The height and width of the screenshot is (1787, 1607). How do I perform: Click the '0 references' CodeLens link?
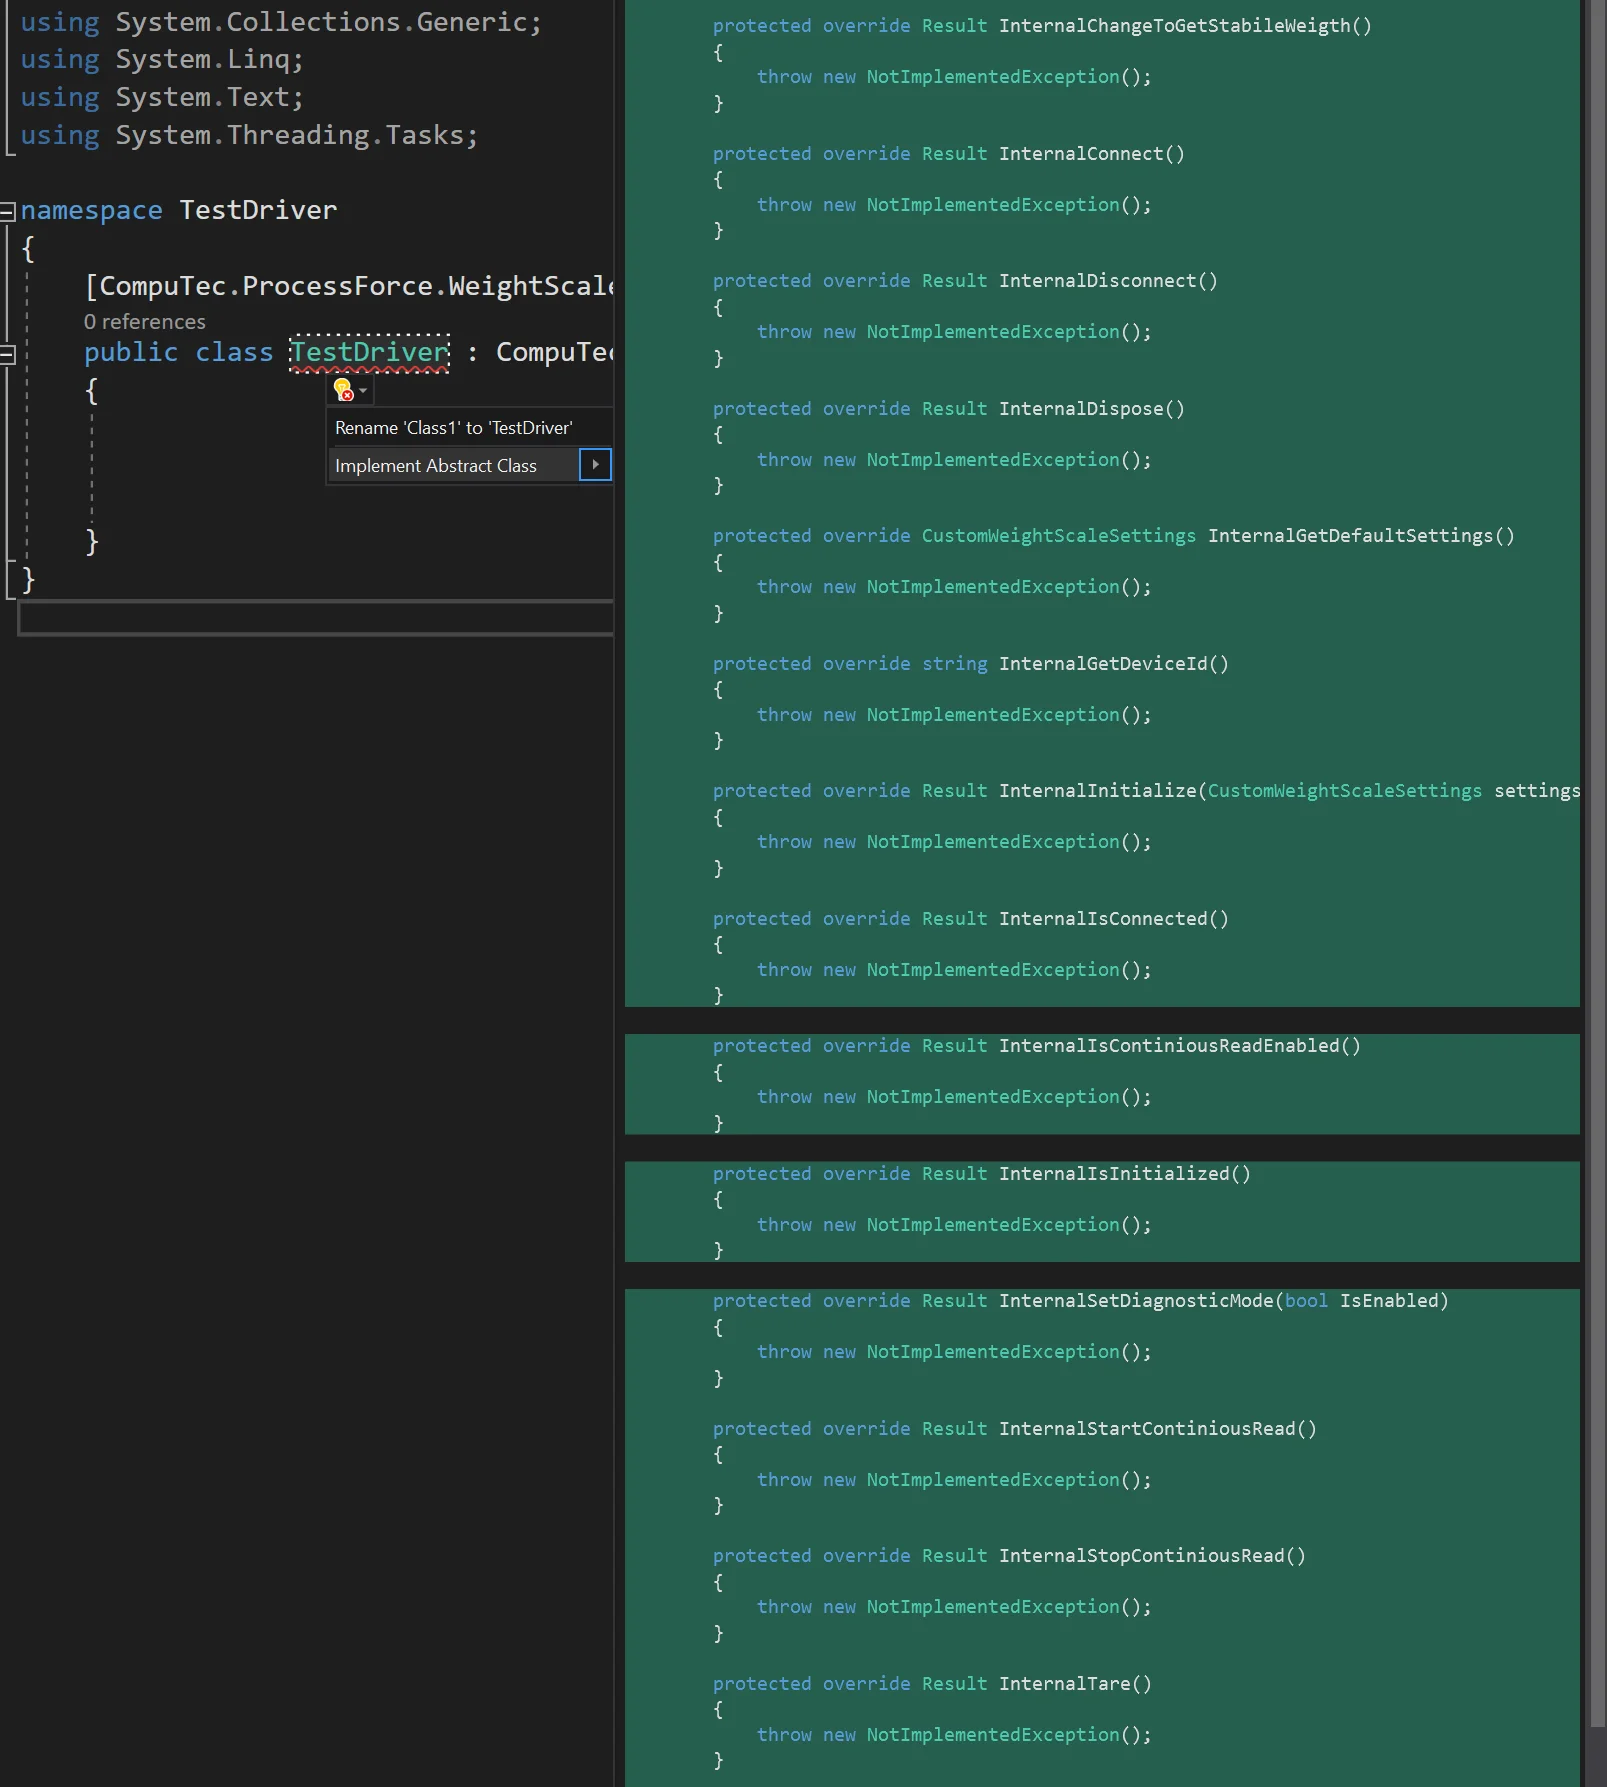click(145, 321)
